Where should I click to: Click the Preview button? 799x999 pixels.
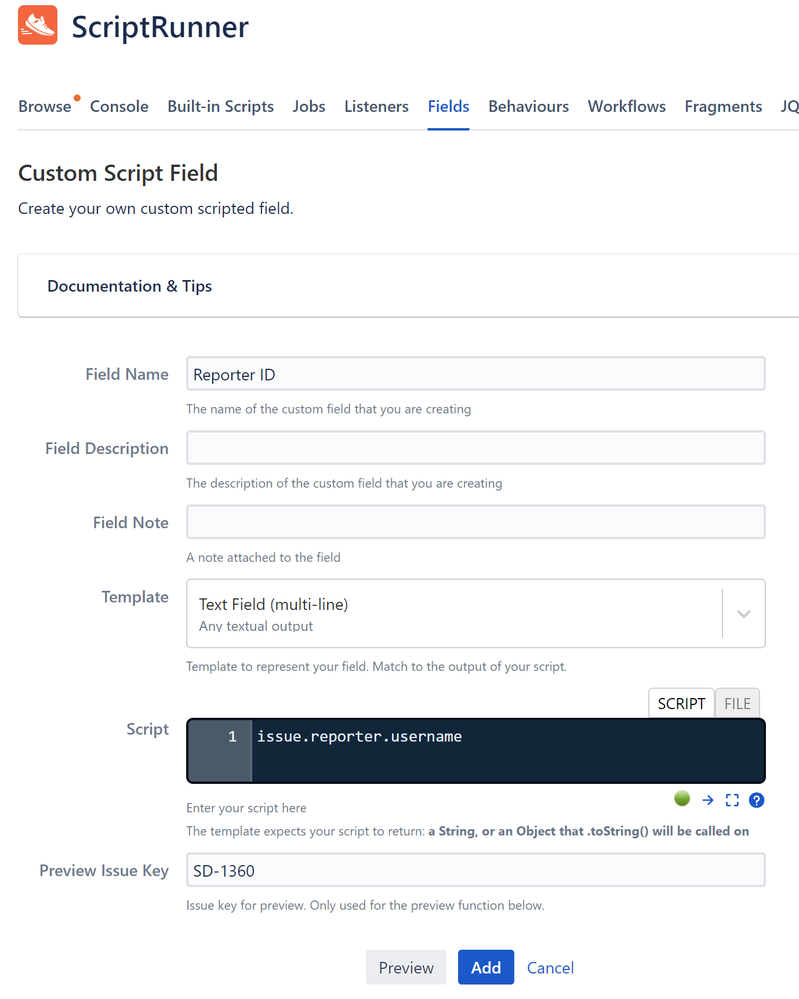[406, 967]
